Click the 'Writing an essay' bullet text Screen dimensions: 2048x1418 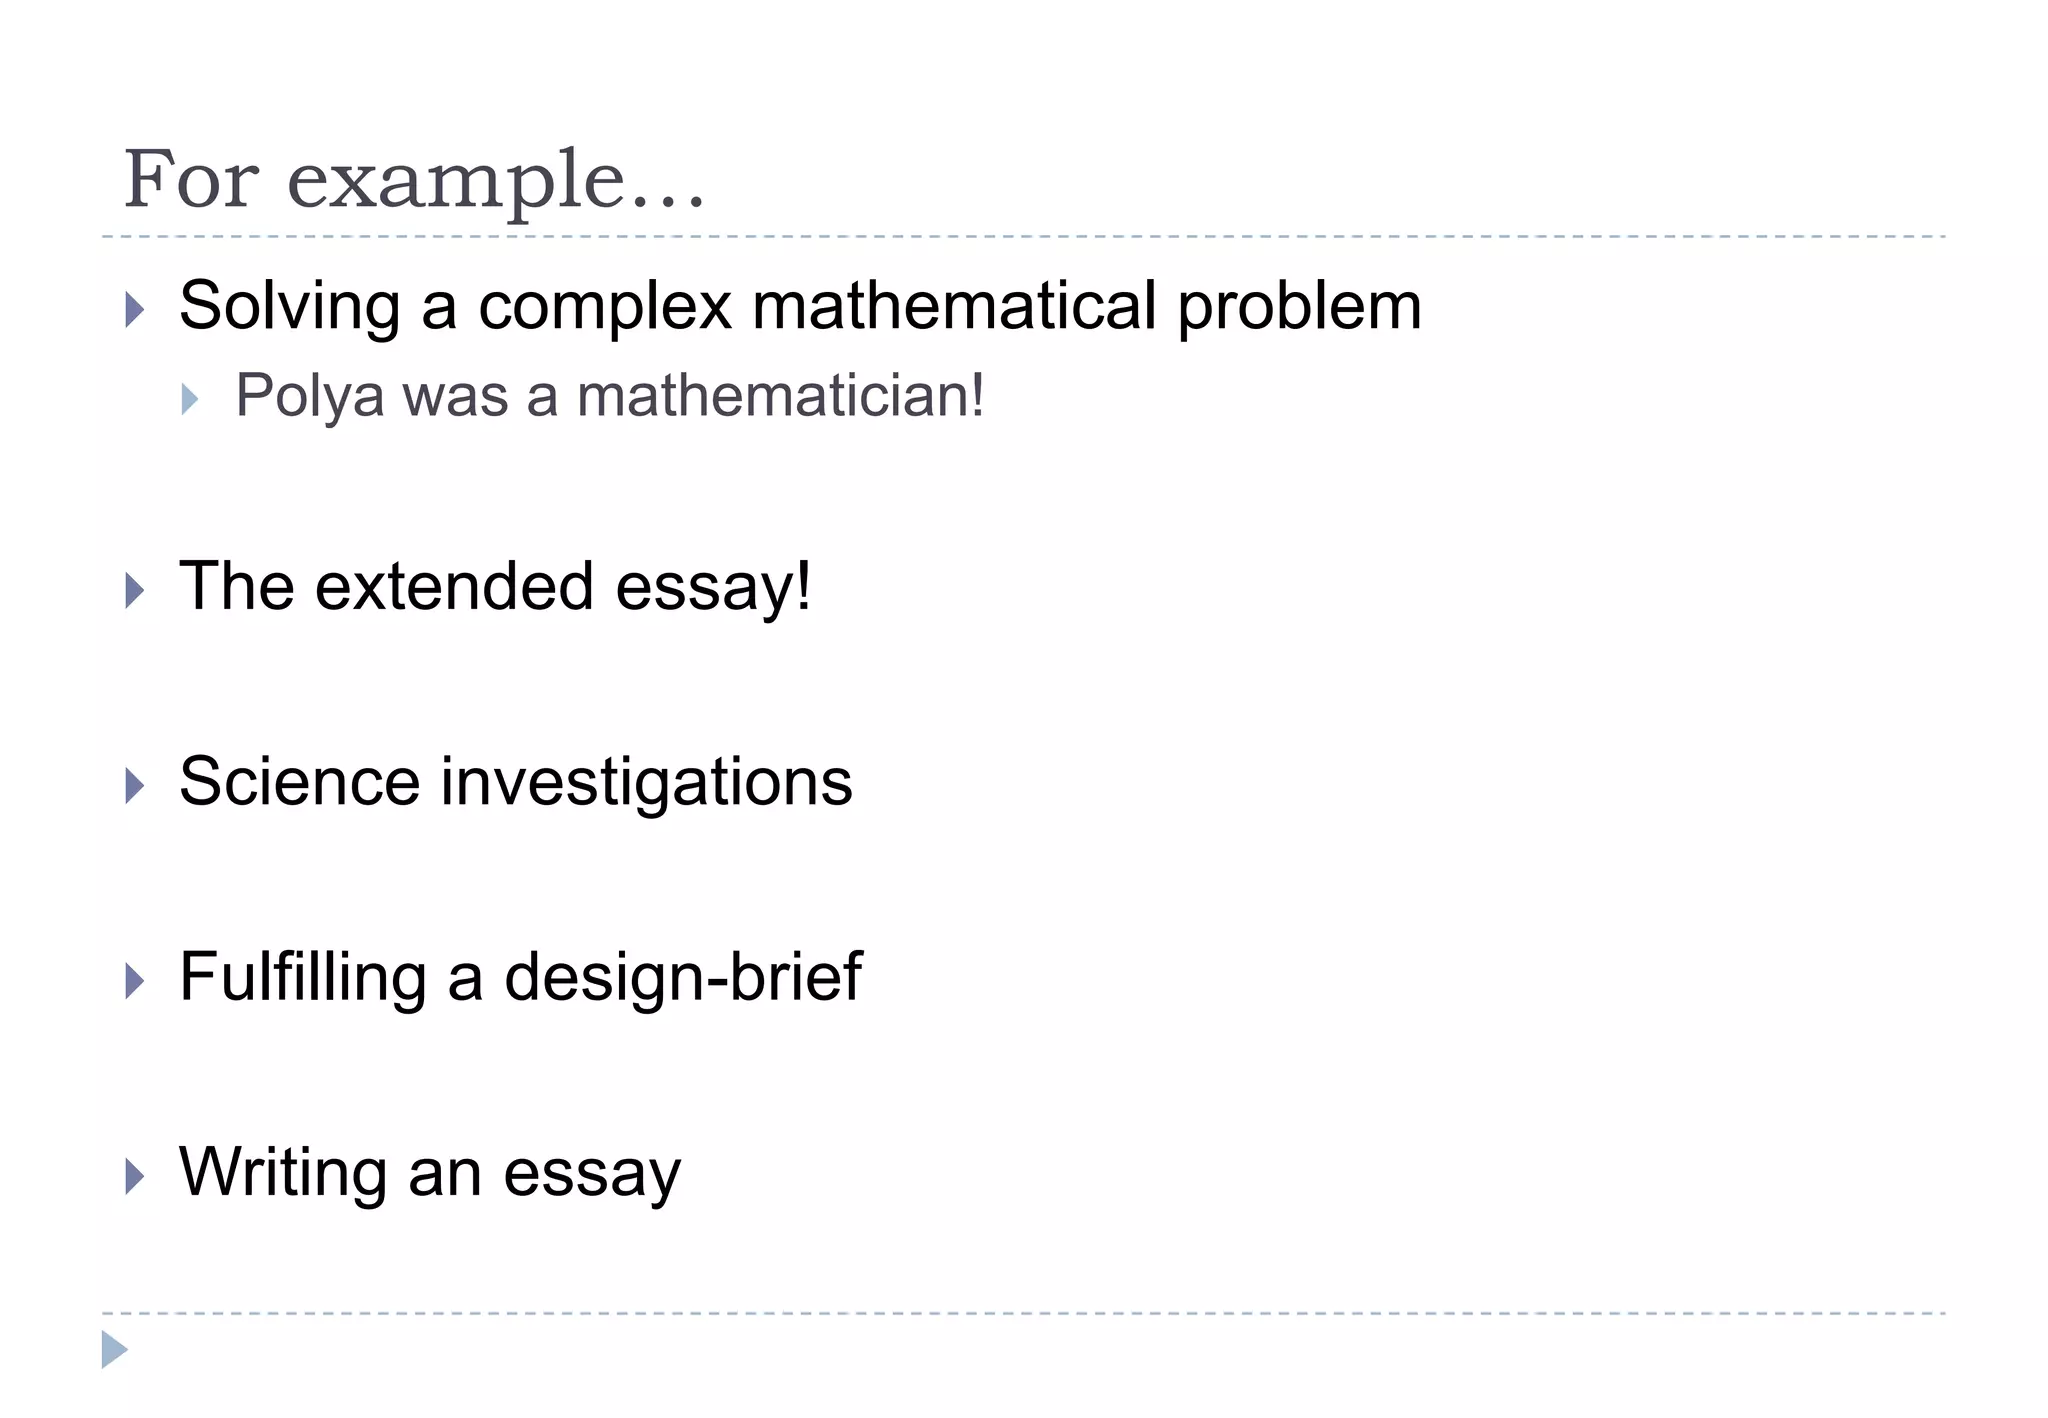click(x=430, y=1172)
